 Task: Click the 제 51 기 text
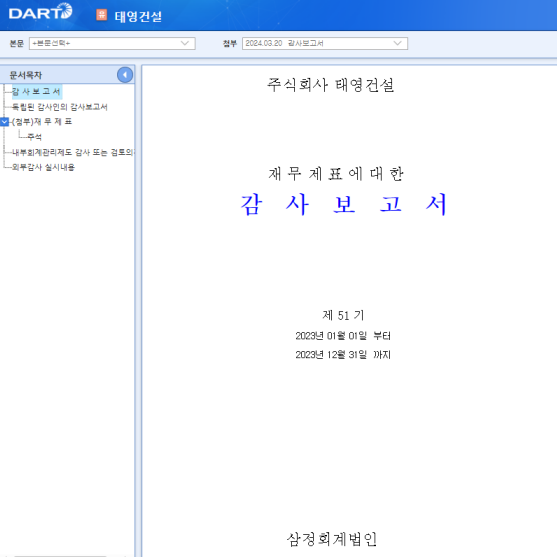[x=343, y=315]
